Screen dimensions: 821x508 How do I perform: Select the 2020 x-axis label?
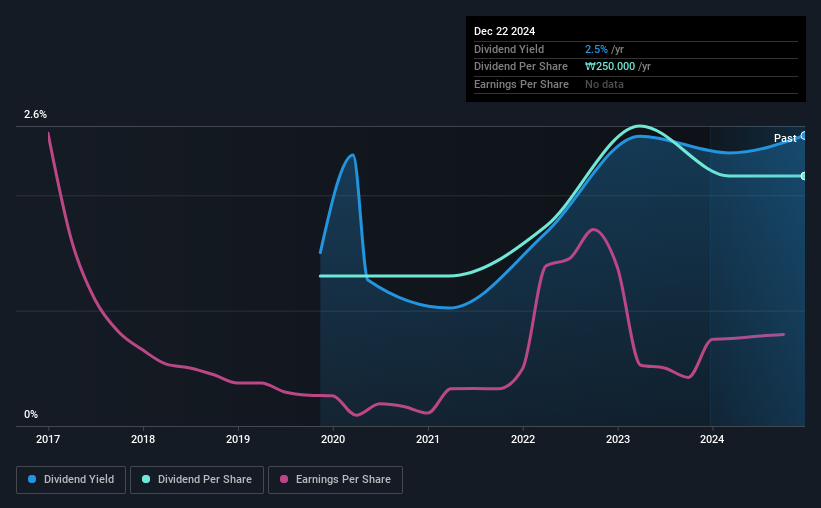click(x=333, y=439)
